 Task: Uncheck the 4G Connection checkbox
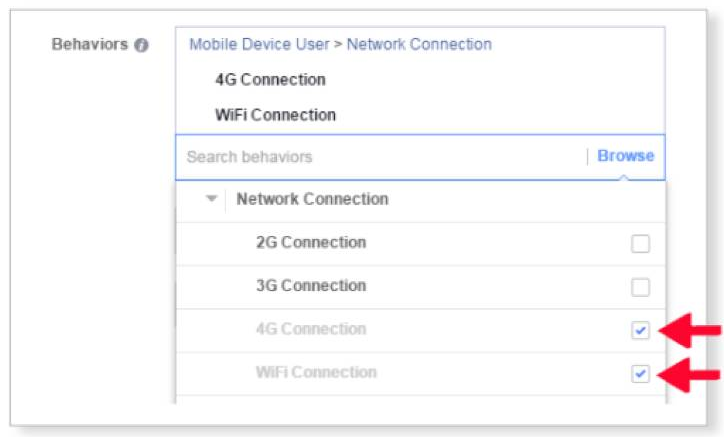point(640,330)
